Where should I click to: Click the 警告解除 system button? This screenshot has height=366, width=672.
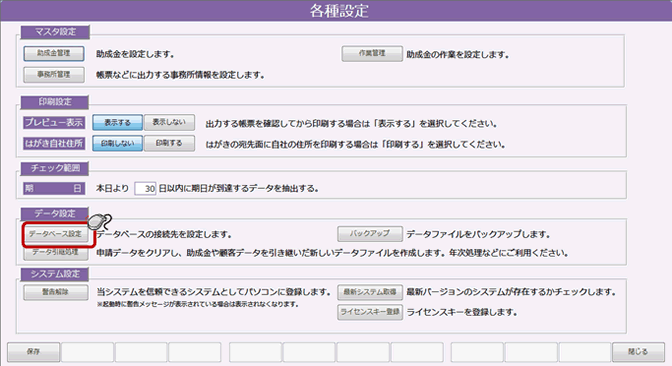pos(56,292)
